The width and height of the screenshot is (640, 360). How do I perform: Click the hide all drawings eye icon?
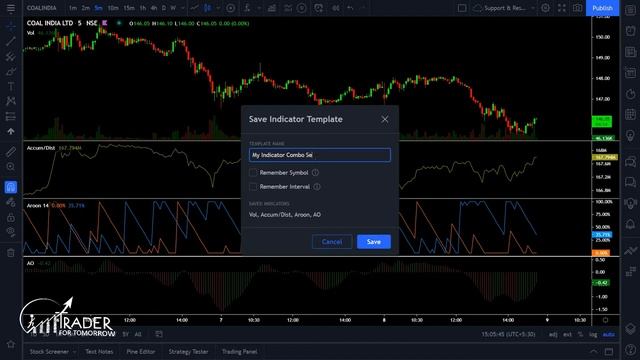click(11, 232)
